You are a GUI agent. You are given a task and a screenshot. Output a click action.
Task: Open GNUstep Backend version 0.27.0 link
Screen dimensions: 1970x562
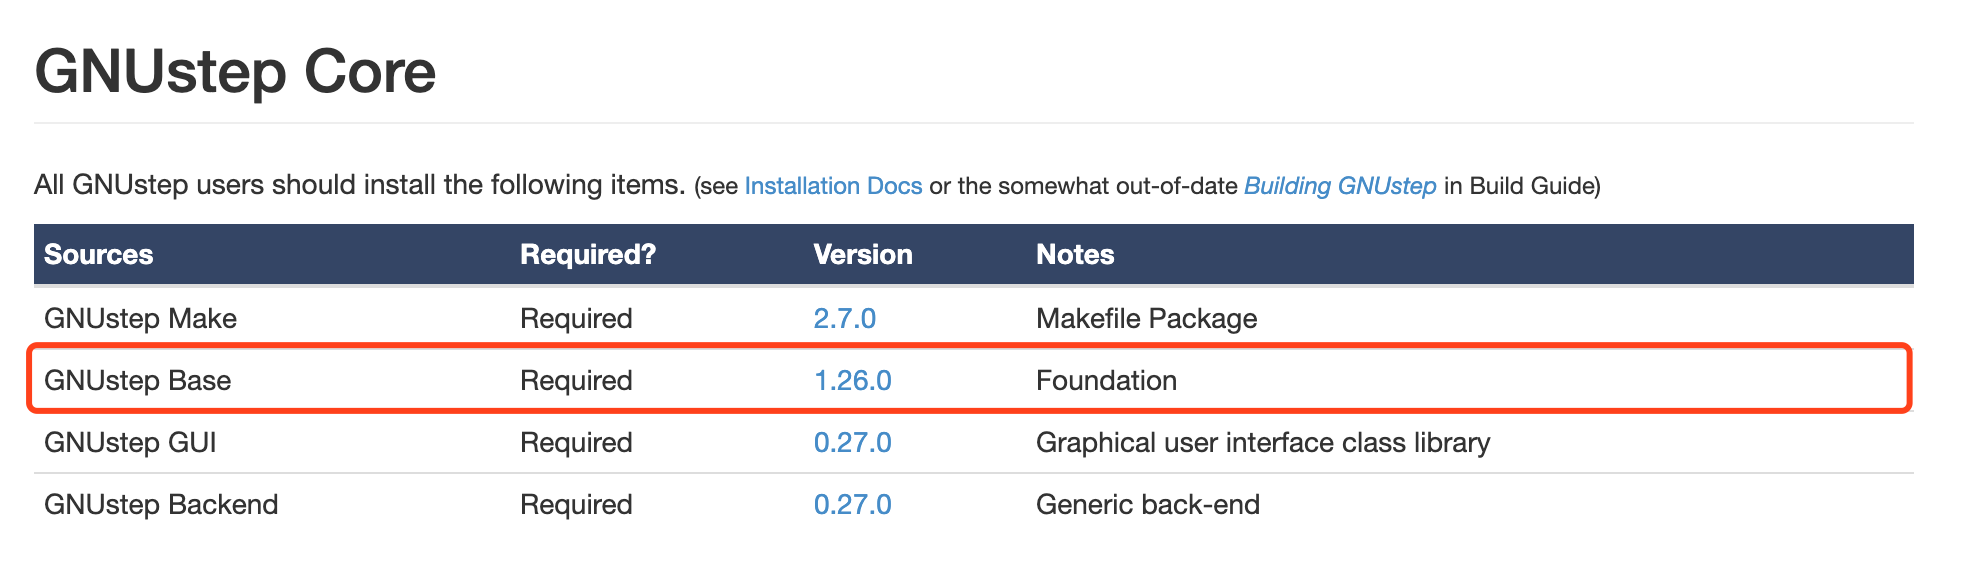(852, 504)
